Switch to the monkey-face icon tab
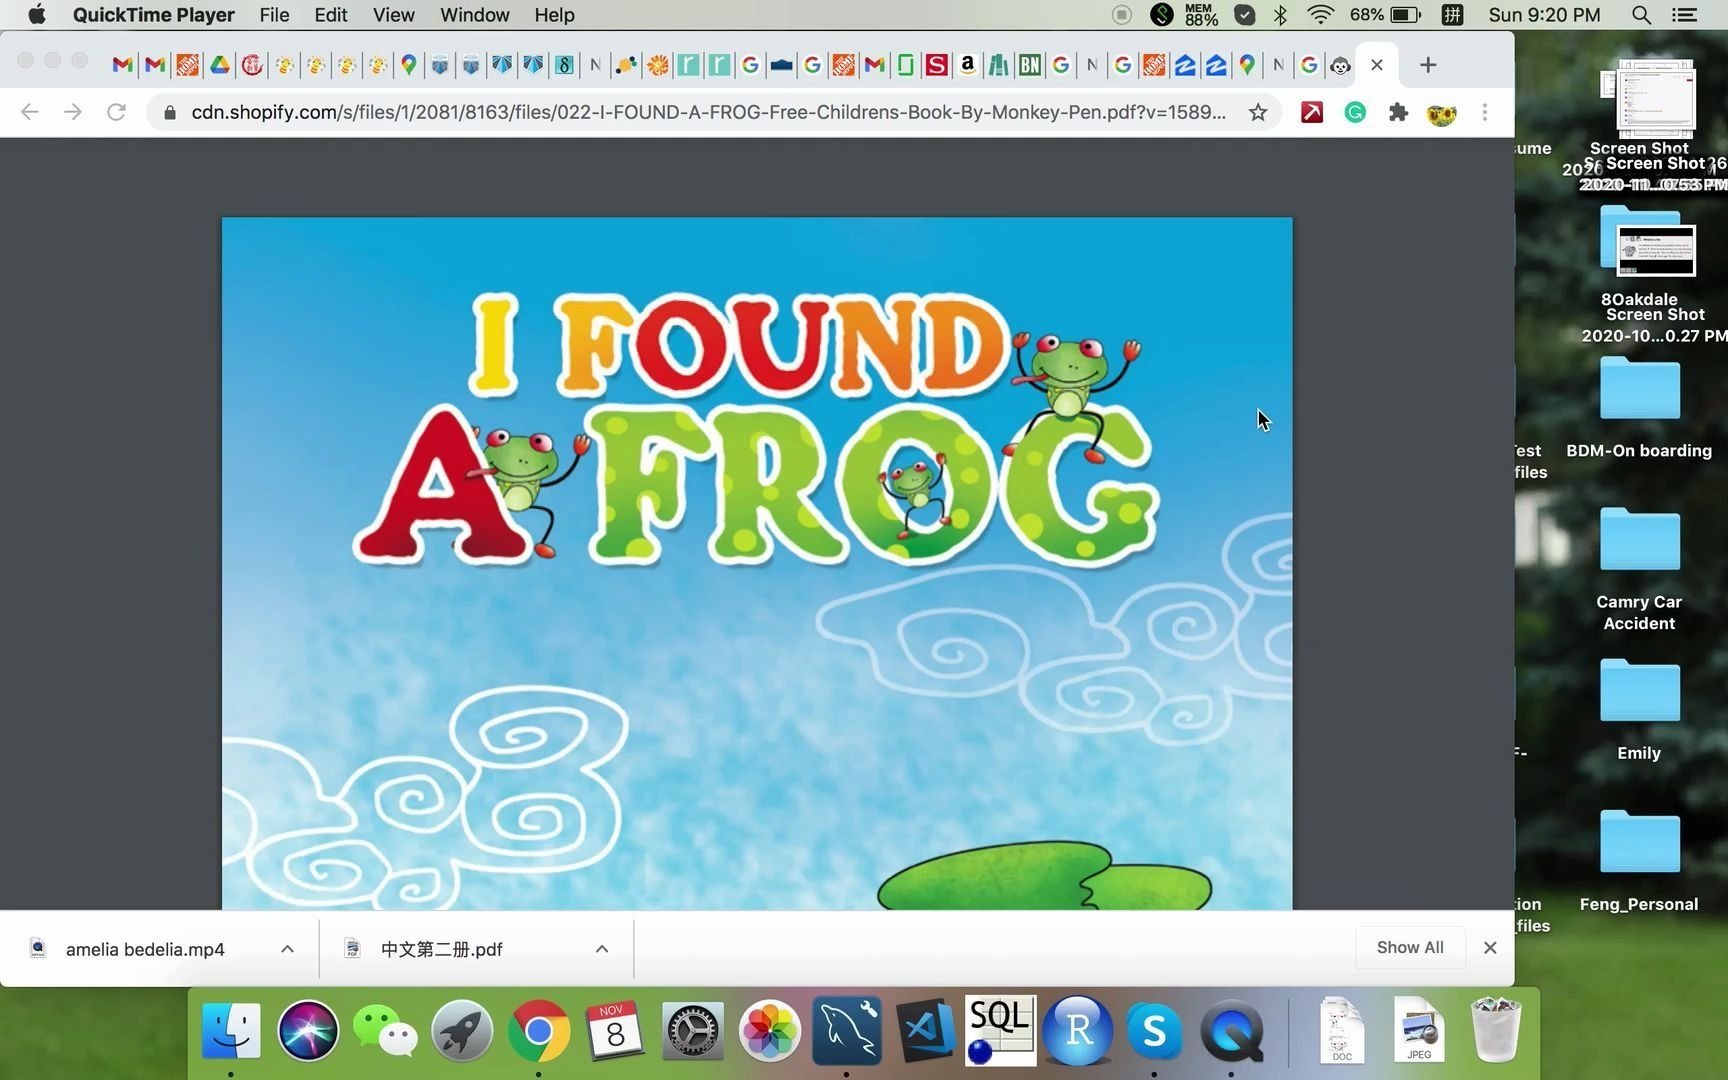 (x=1340, y=65)
